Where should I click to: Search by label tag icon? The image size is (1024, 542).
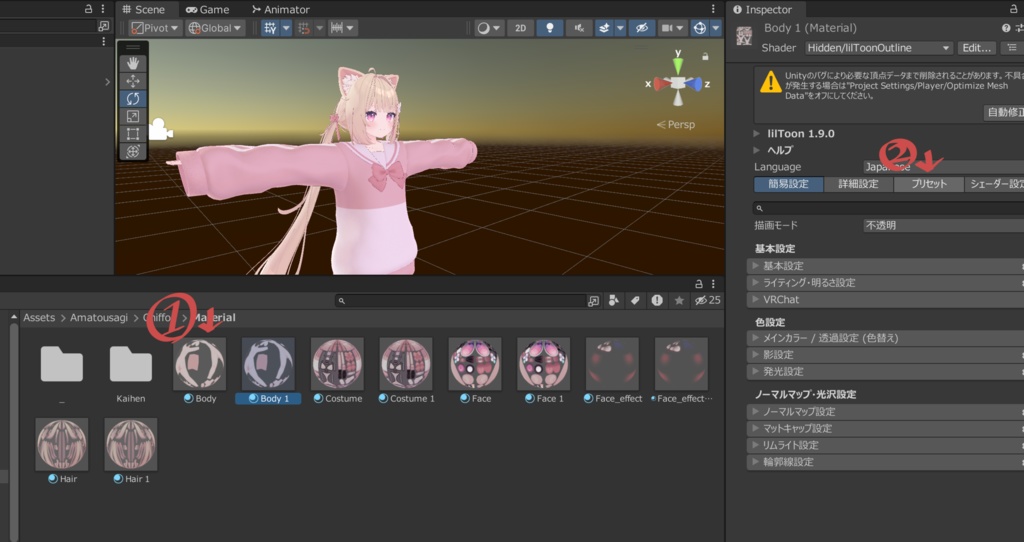coord(635,300)
